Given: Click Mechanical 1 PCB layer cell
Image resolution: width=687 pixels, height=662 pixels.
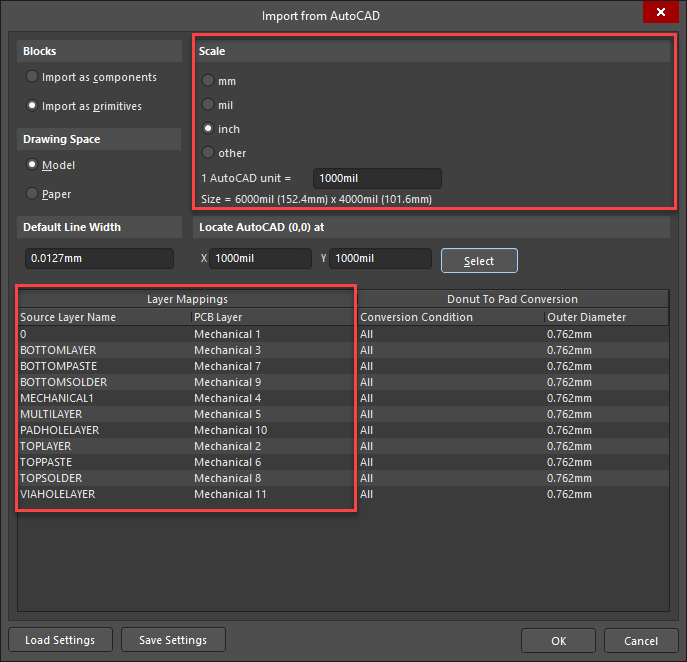Looking at the screenshot, I should click(272, 334).
